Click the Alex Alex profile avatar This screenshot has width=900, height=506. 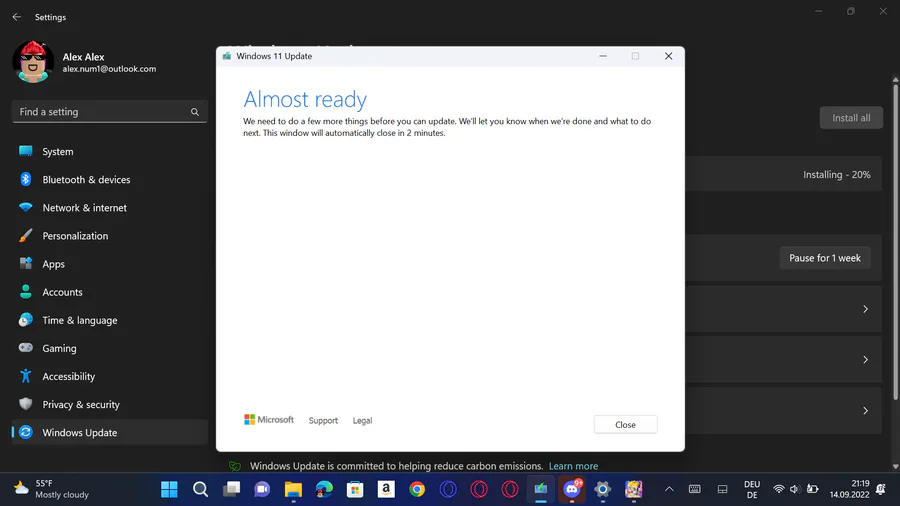click(33, 62)
